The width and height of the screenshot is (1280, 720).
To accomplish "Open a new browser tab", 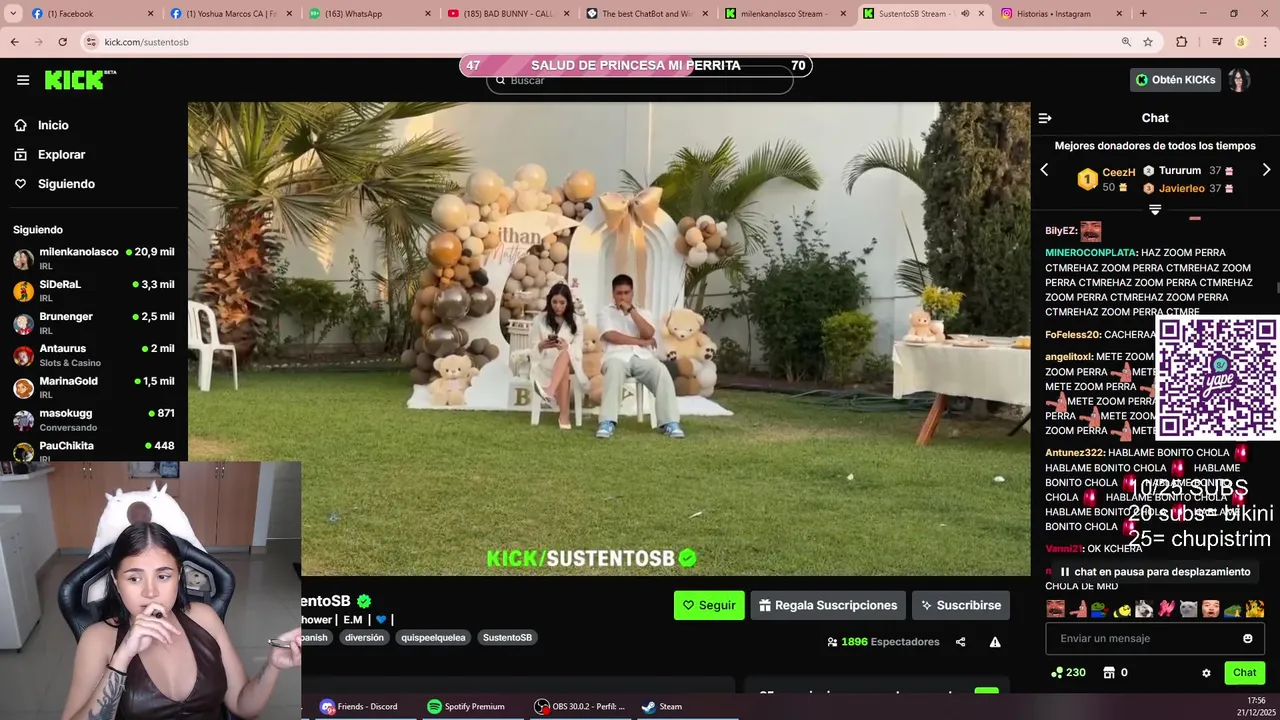I will [1143, 14].
